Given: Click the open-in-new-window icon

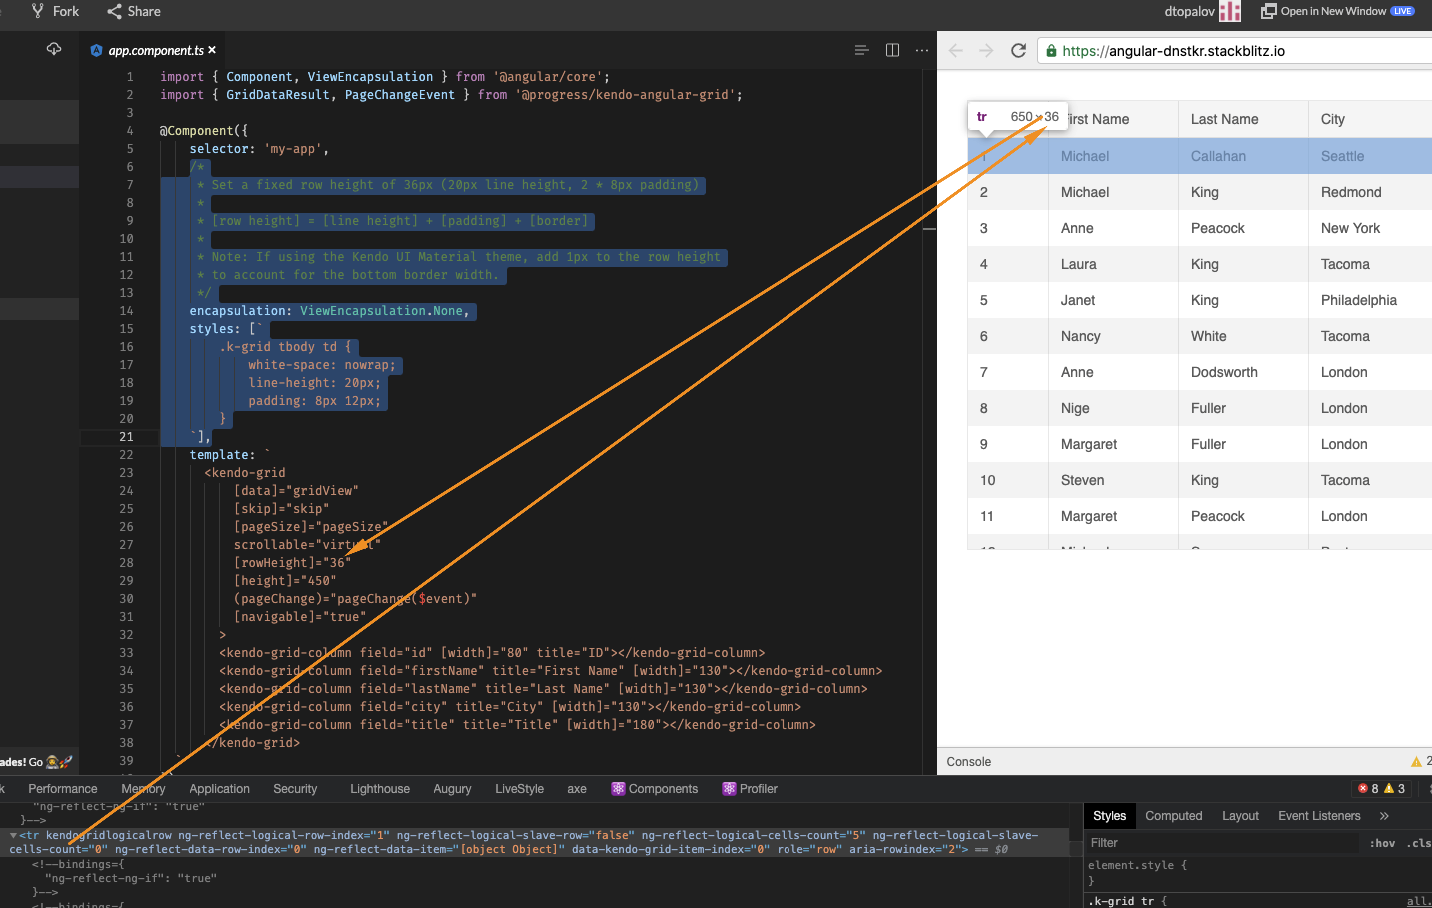Looking at the screenshot, I should pyautogui.click(x=1269, y=11).
